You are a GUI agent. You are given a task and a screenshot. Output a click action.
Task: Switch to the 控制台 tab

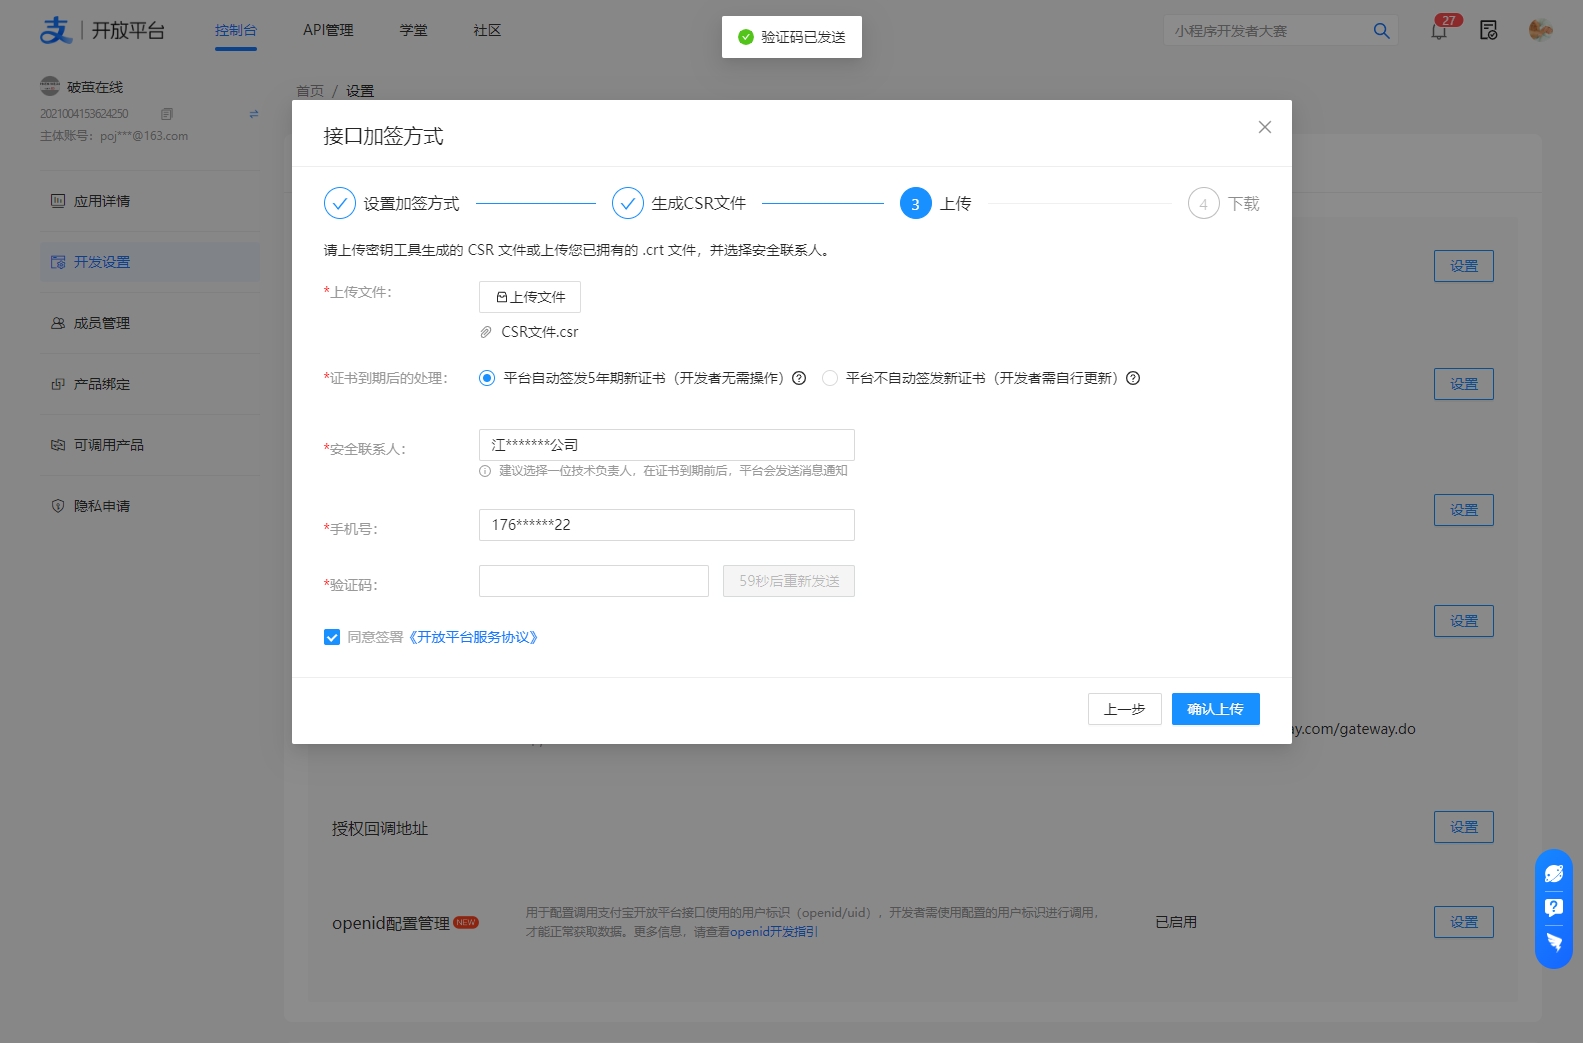(236, 30)
